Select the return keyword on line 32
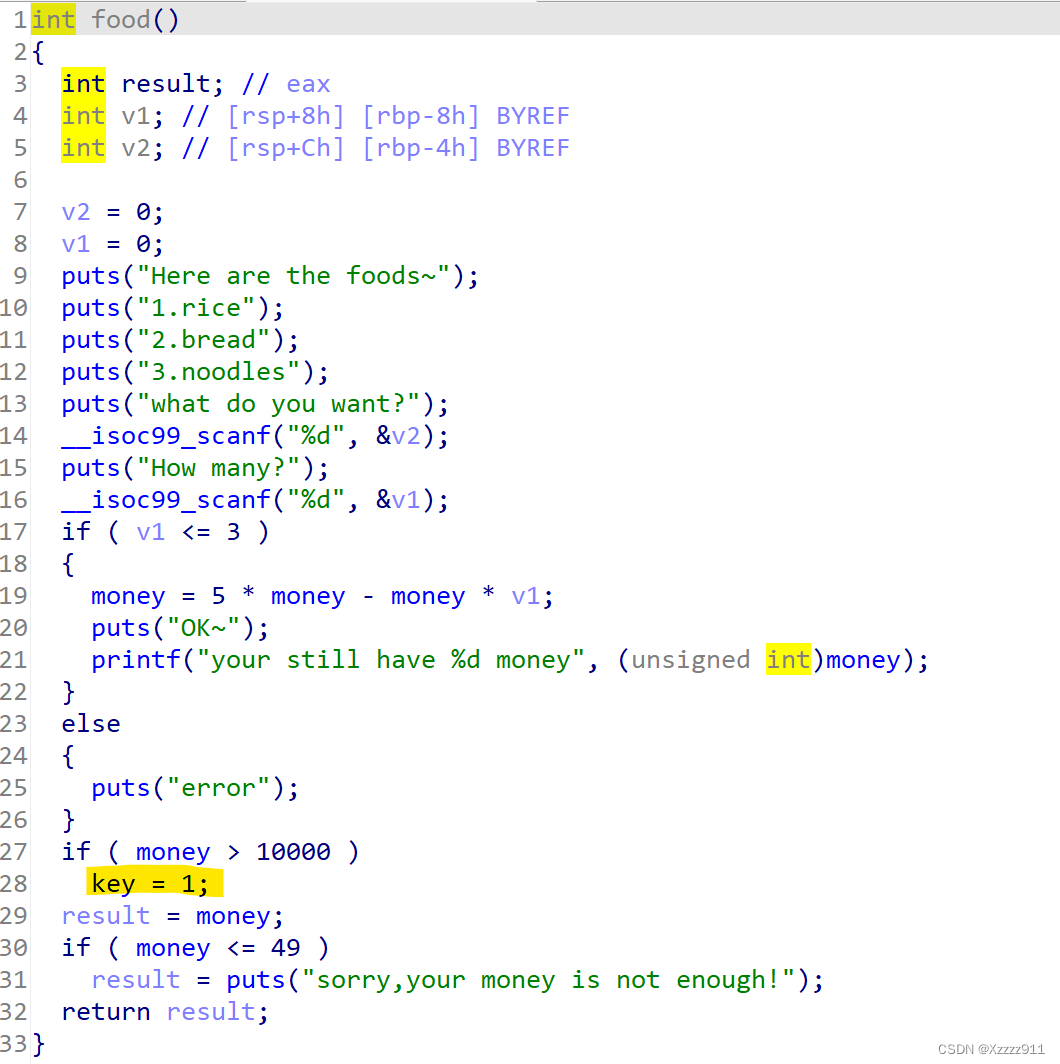The image size is (1060, 1064). pyautogui.click(x=106, y=1012)
